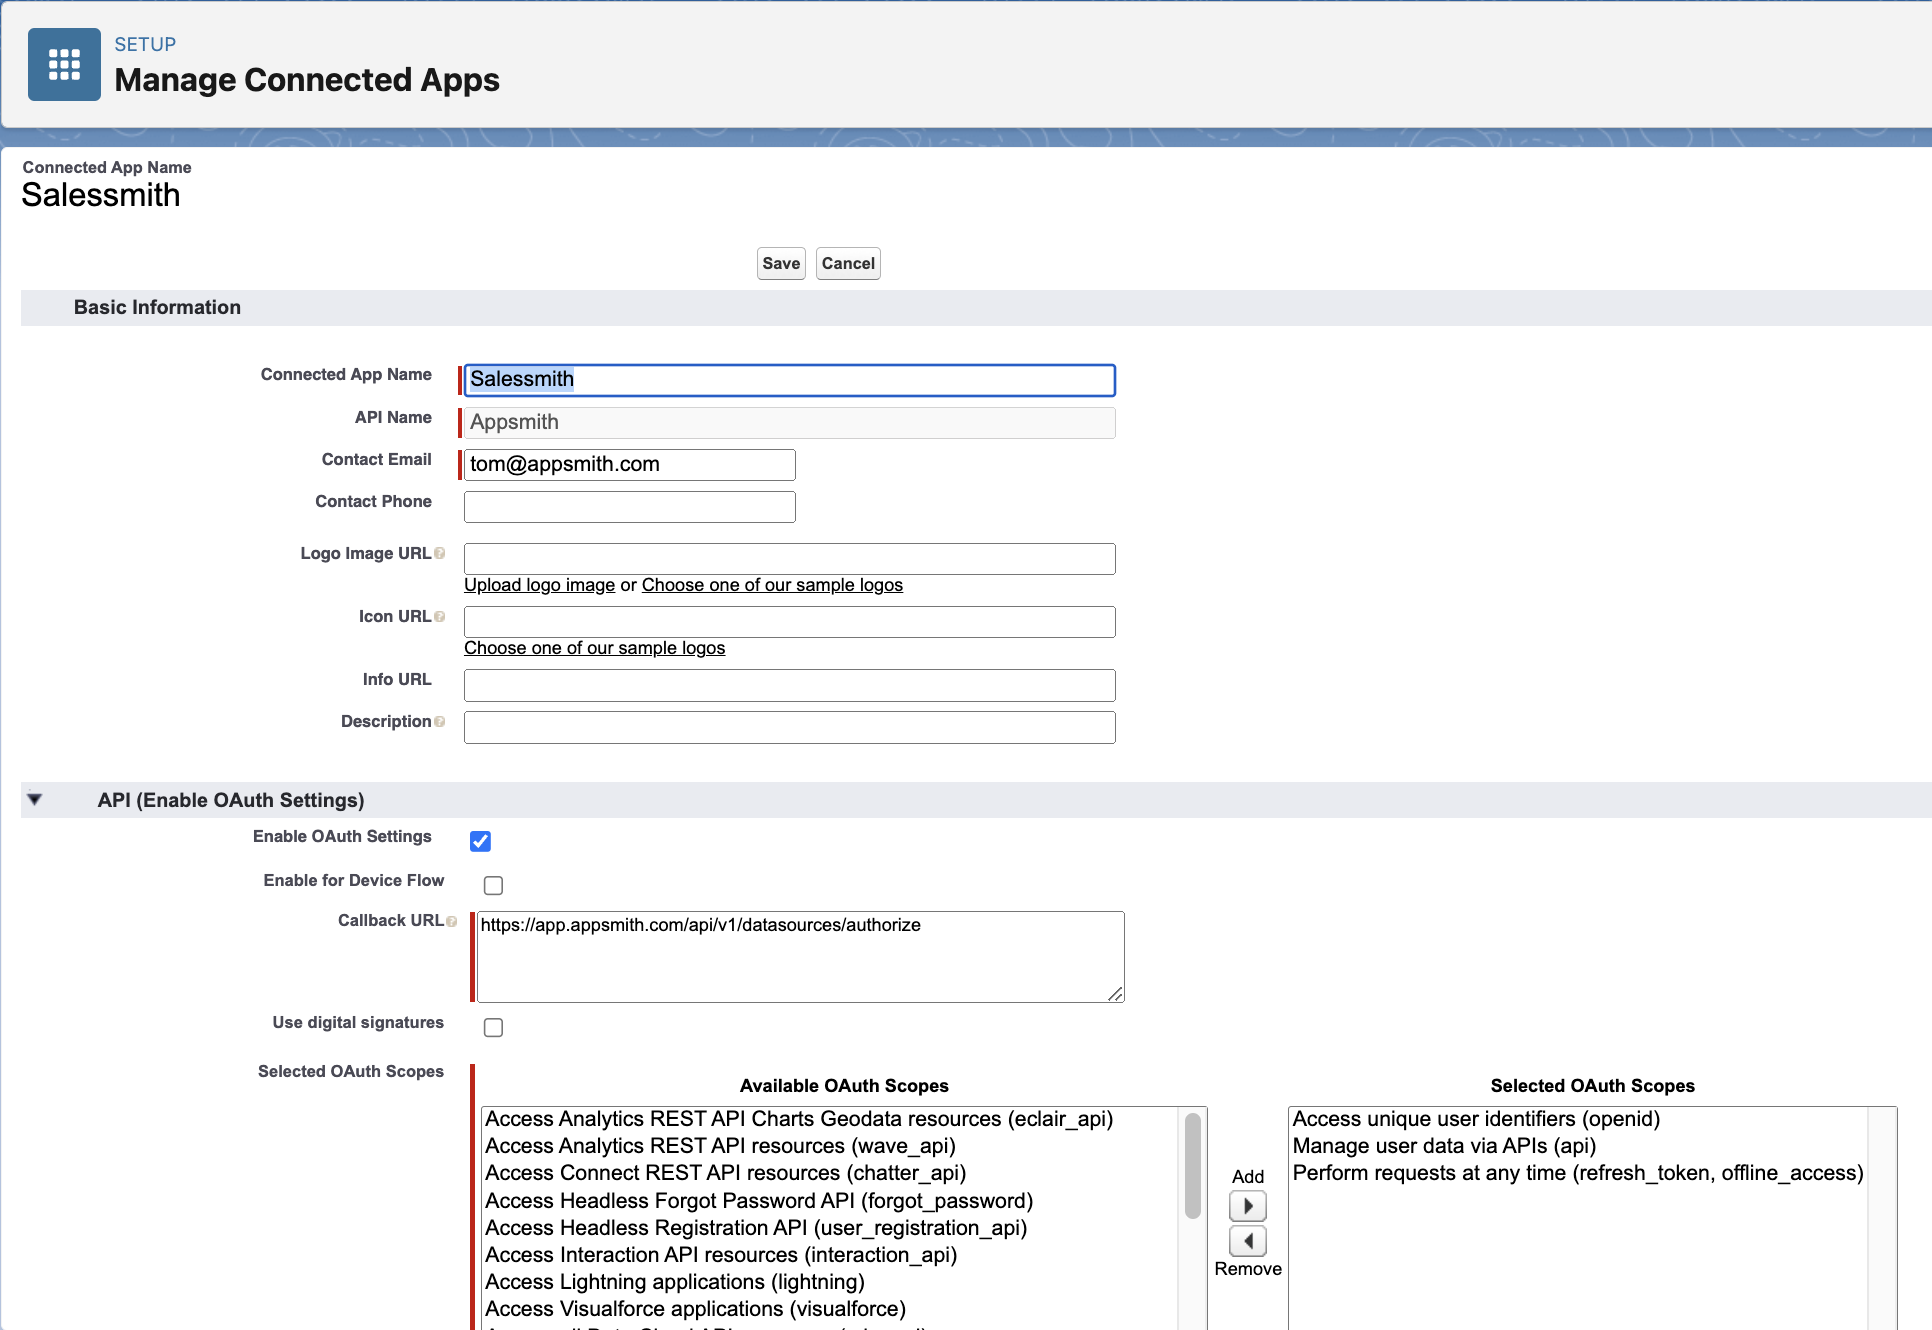
Task: Enable the Device Flow checkbox
Action: (493, 885)
